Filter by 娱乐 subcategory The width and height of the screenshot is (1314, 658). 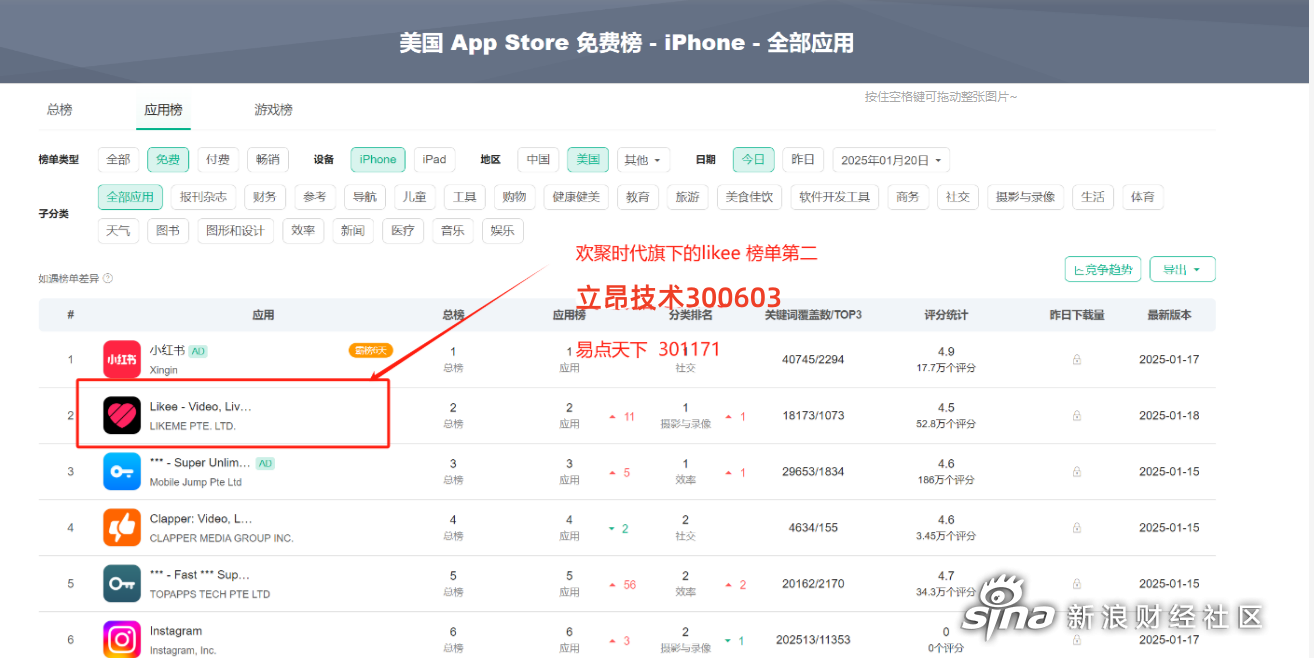click(503, 231)
